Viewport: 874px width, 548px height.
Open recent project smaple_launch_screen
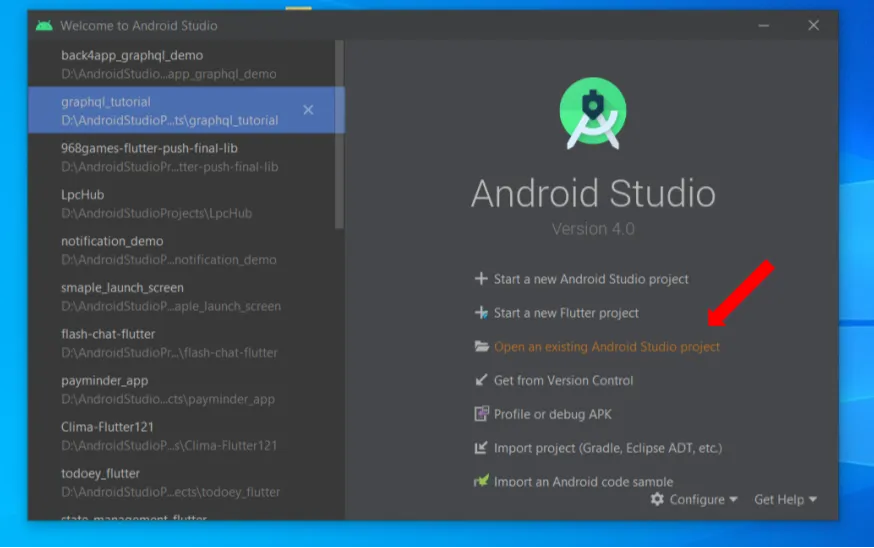pos(182,297)
